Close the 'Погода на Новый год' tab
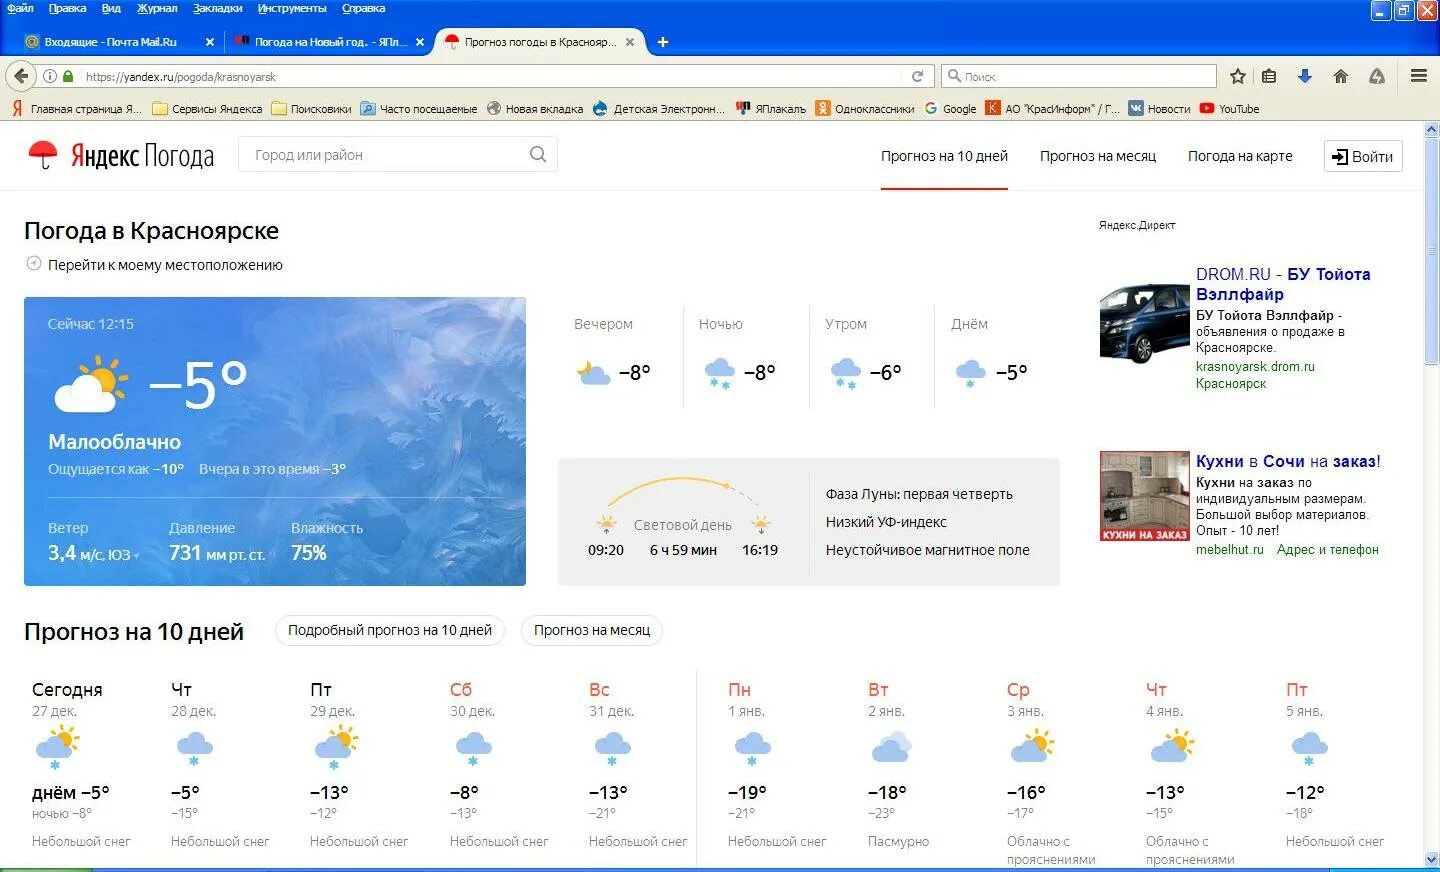Screen dimensions: 1440x872 (420, 42)
